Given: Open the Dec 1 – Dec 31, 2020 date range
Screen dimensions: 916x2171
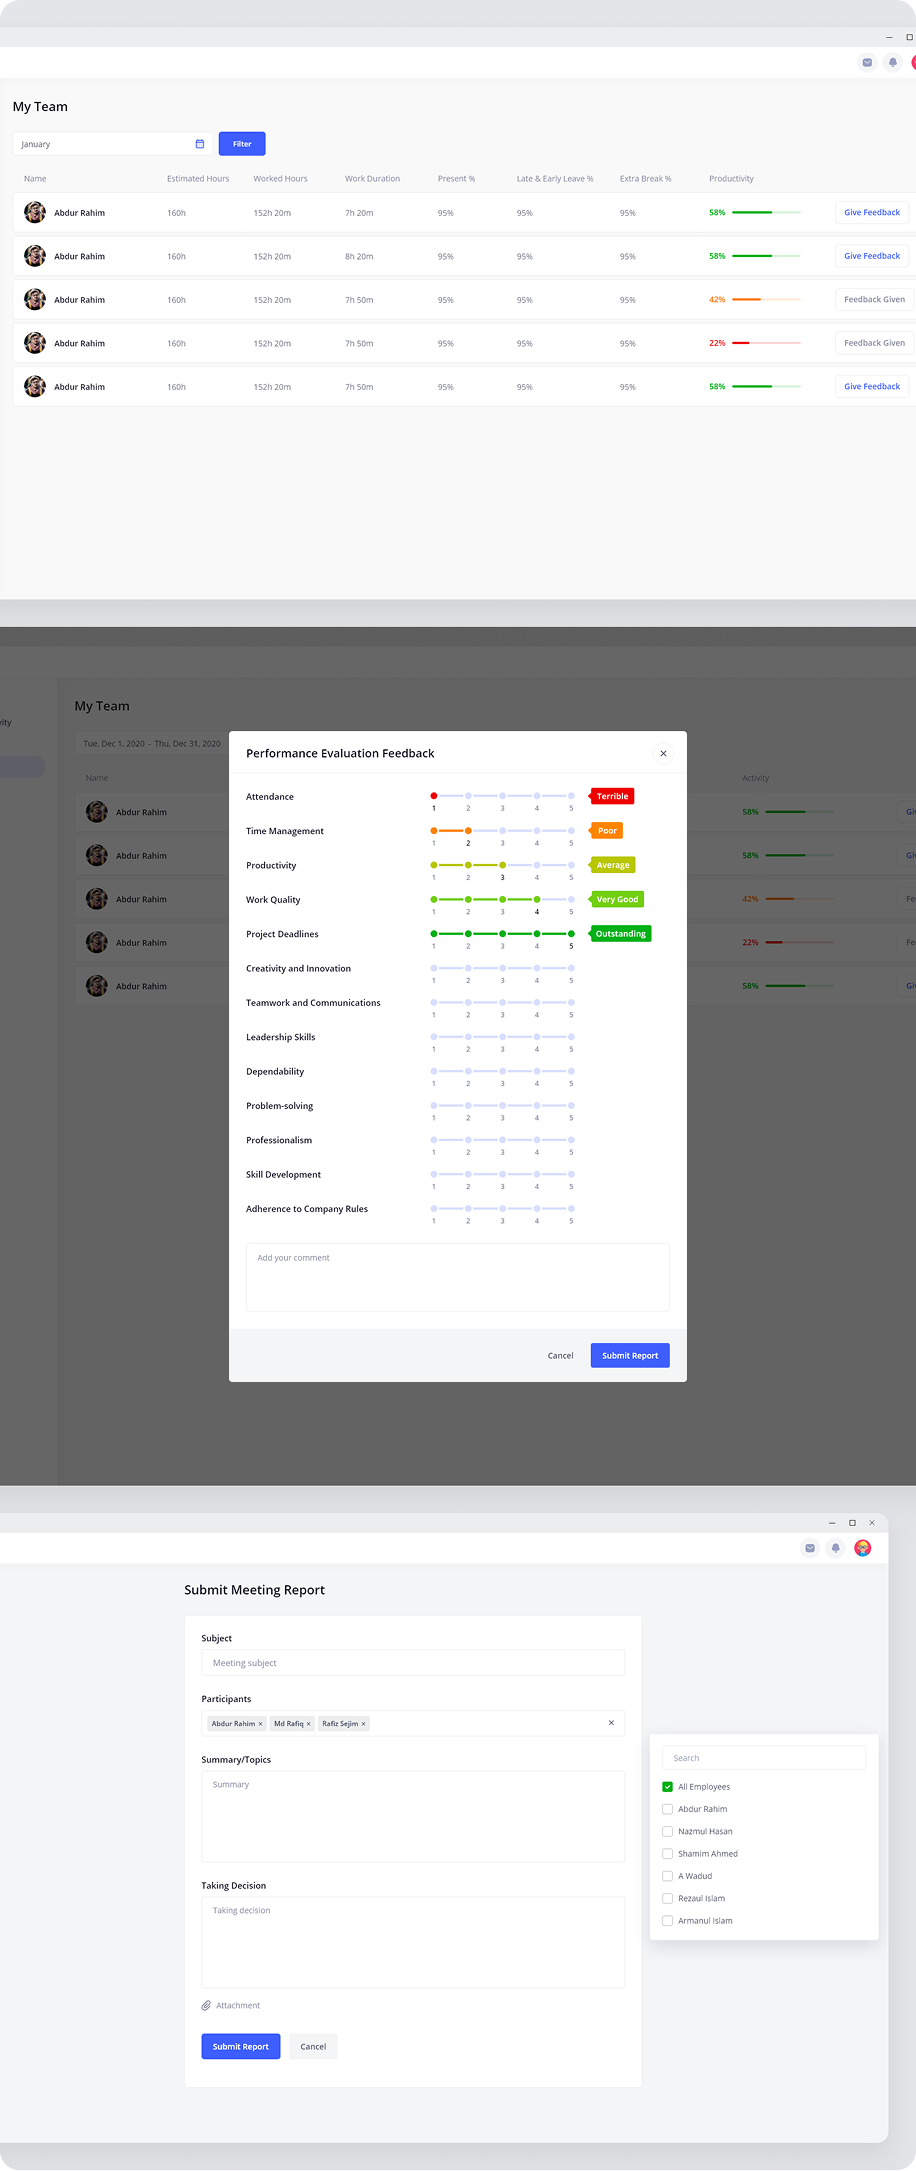Looking at the screenshot, I should 152,743.
